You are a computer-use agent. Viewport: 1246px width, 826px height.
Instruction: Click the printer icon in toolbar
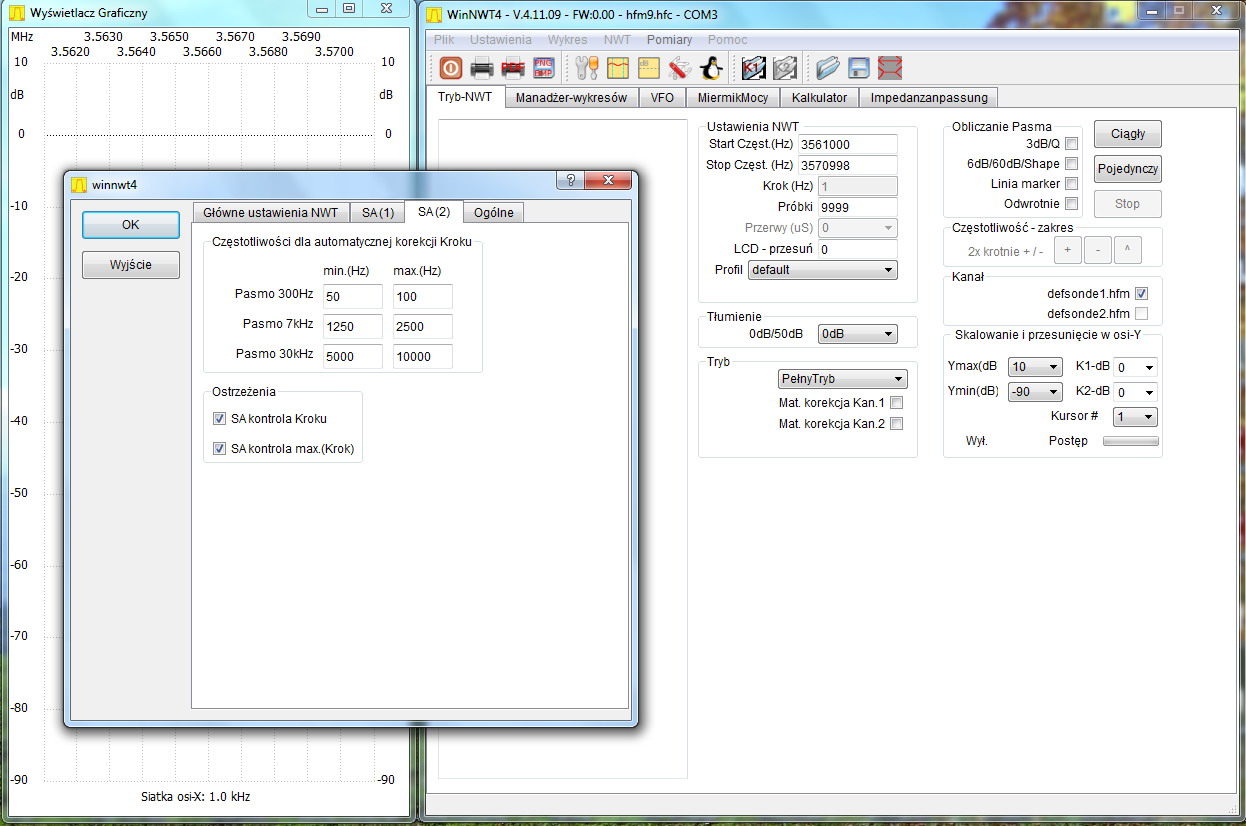pyautogui.click(x=482, y=68)
